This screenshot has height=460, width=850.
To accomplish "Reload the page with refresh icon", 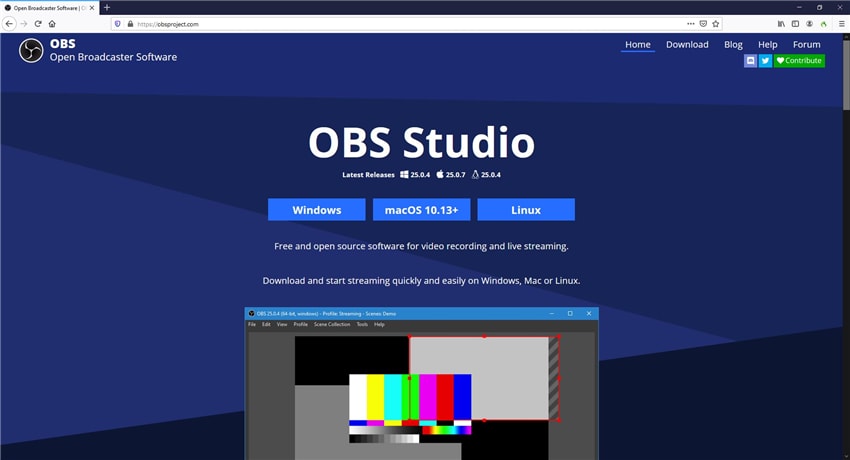I will click(x=38, y=24).
